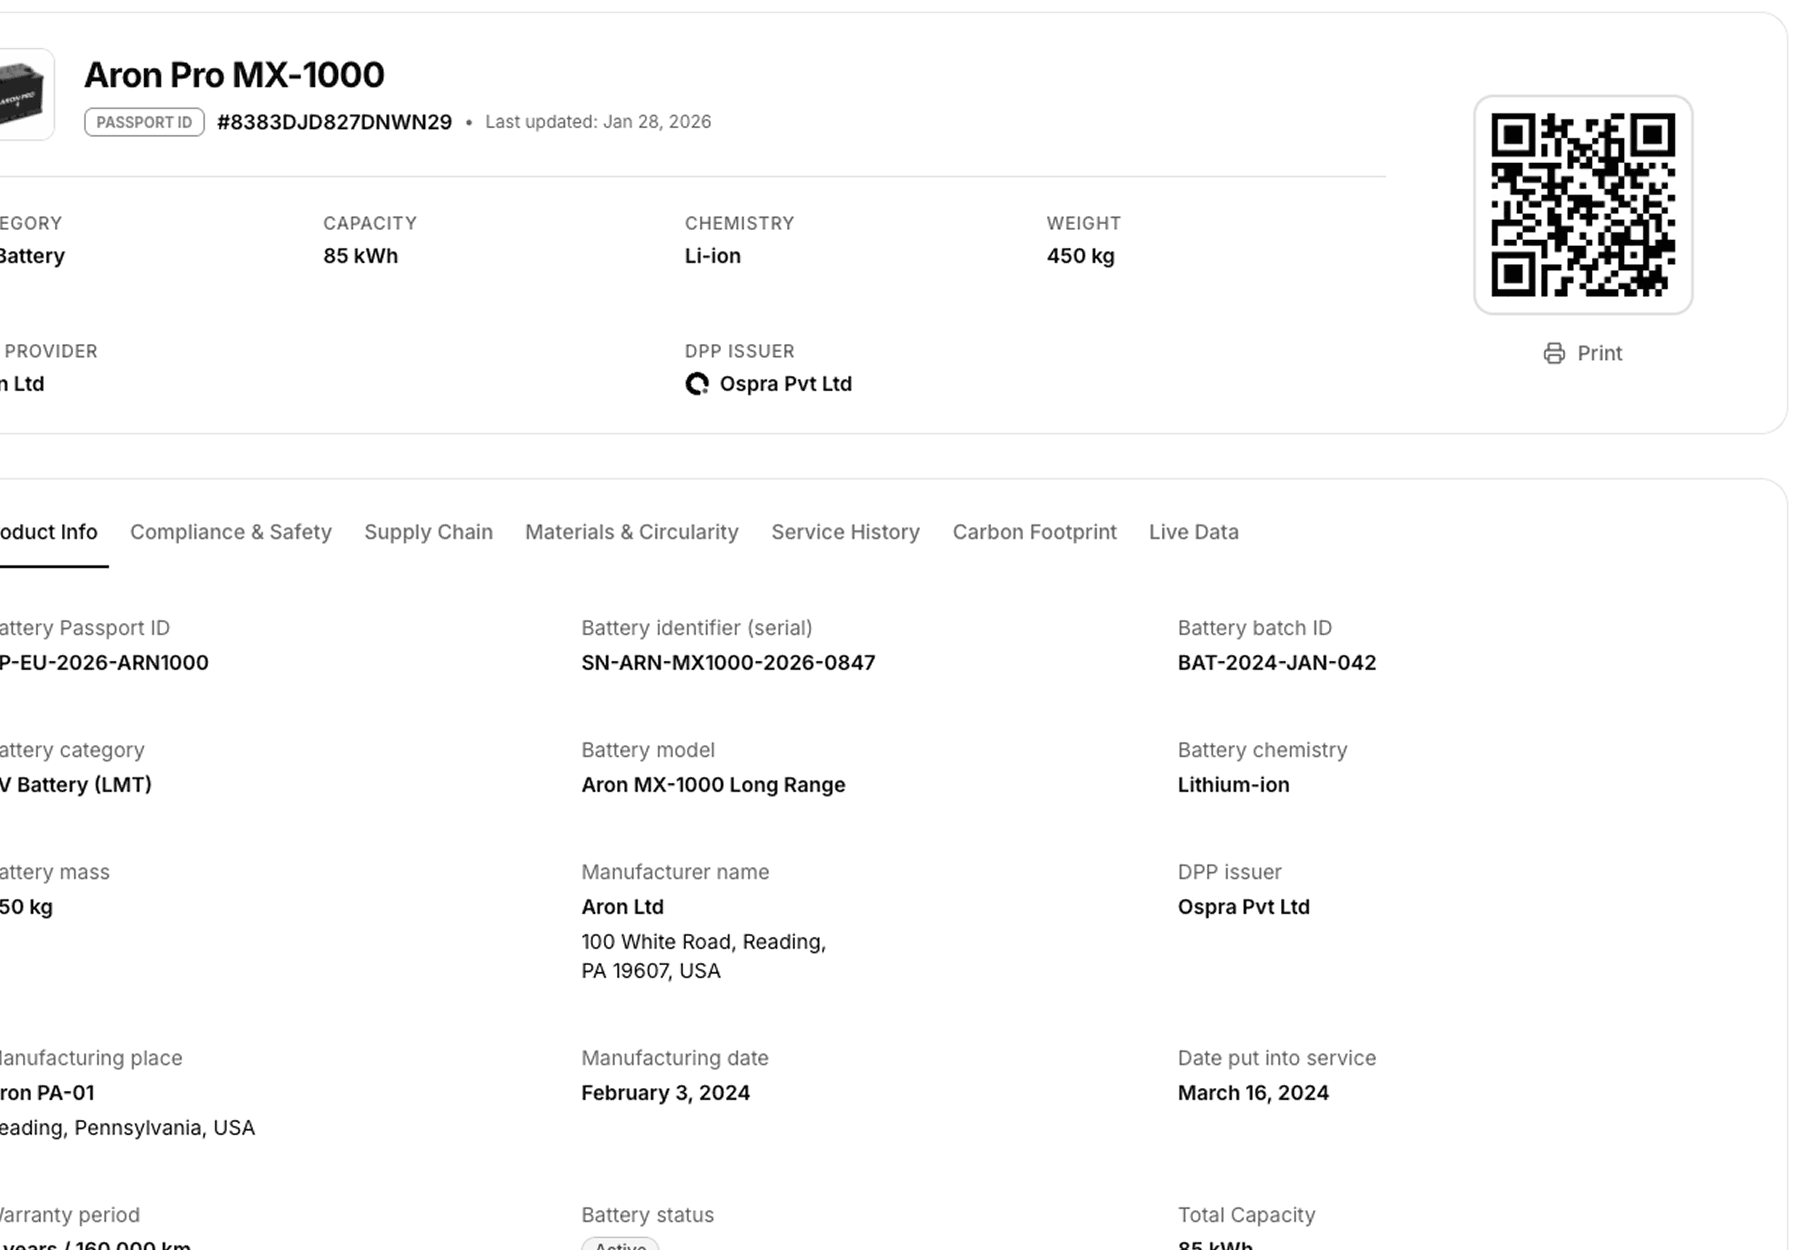This screenshot has height=1250, width=1800.
Task: Switch to the Supply Chain tab
Action: 428,532
